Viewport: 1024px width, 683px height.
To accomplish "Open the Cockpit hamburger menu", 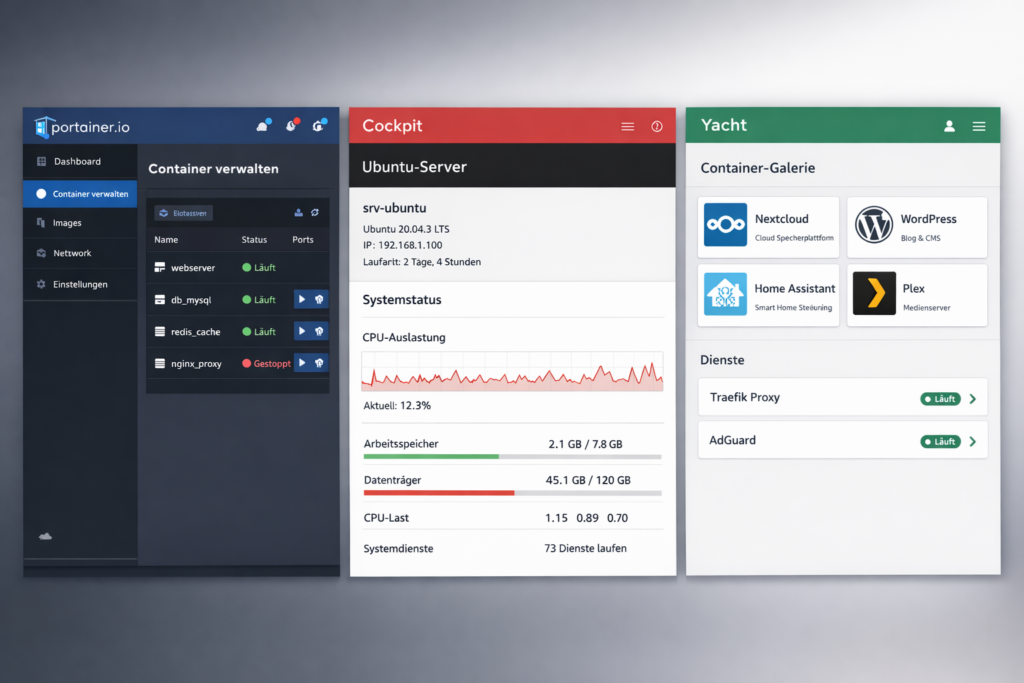I will pos(628,127).
